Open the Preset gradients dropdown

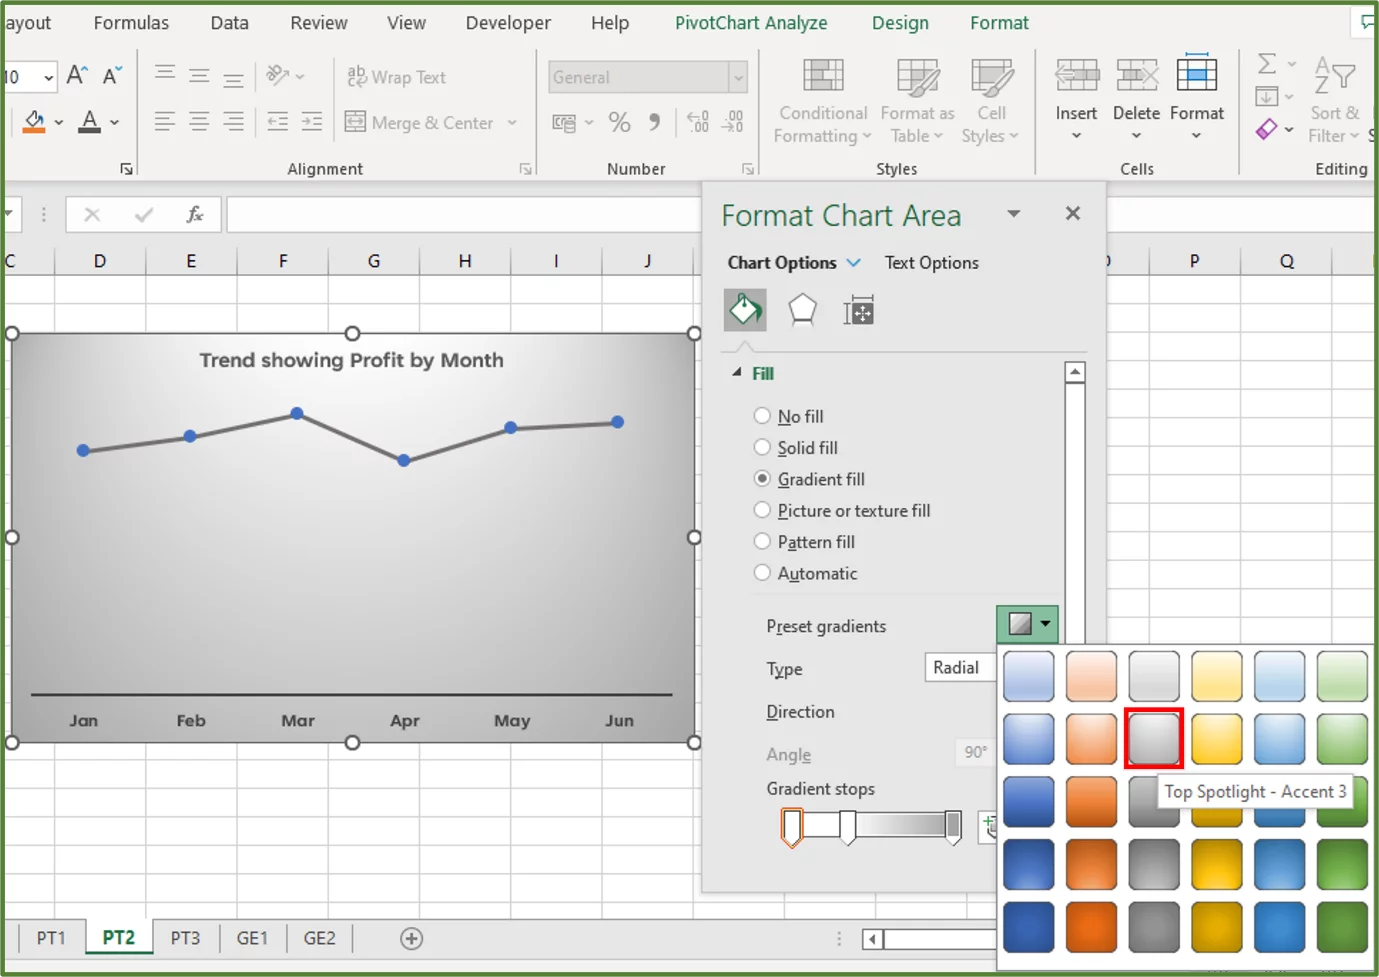tap(1043, 623)
